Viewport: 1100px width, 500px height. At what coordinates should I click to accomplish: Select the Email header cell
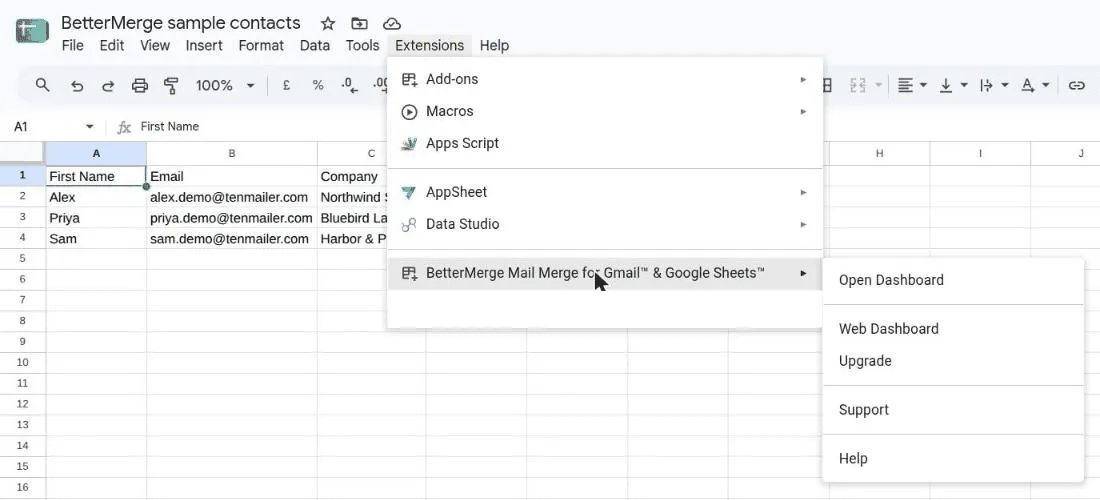click(x=232, y=176)
